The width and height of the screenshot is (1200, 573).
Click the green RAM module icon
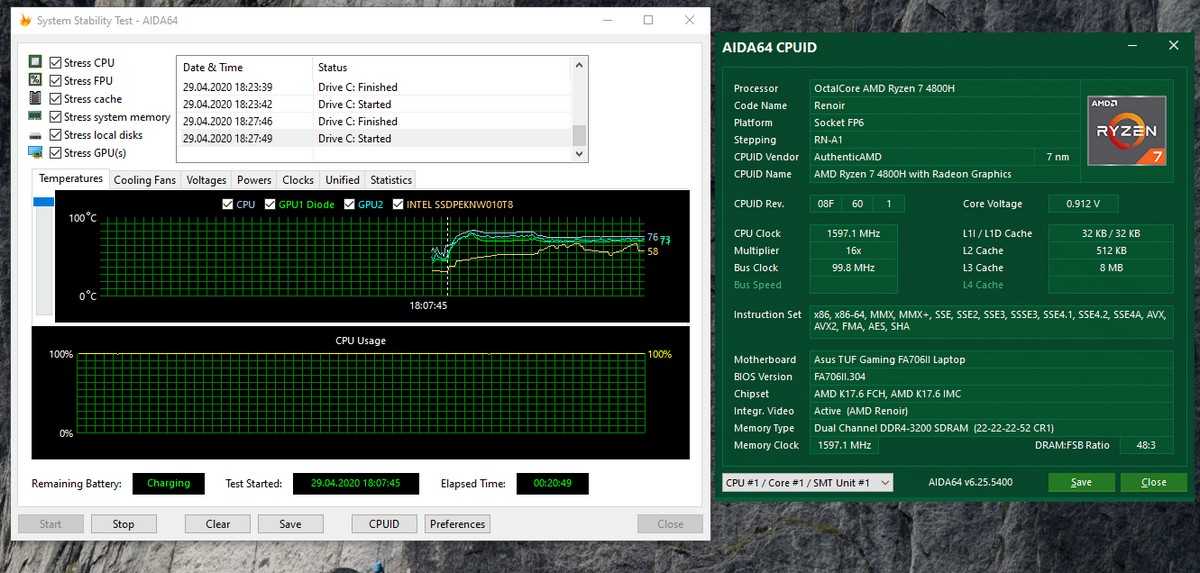pyautogui.click(x=35, y=117)
